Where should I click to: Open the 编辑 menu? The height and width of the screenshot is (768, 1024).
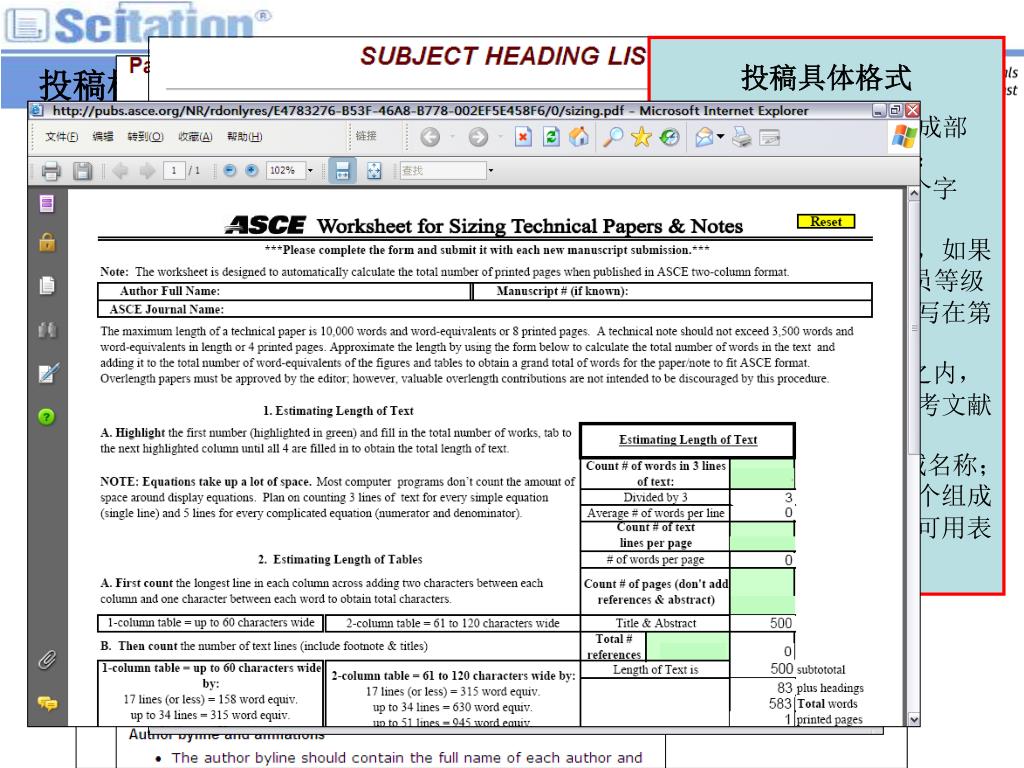click(103, 136)
